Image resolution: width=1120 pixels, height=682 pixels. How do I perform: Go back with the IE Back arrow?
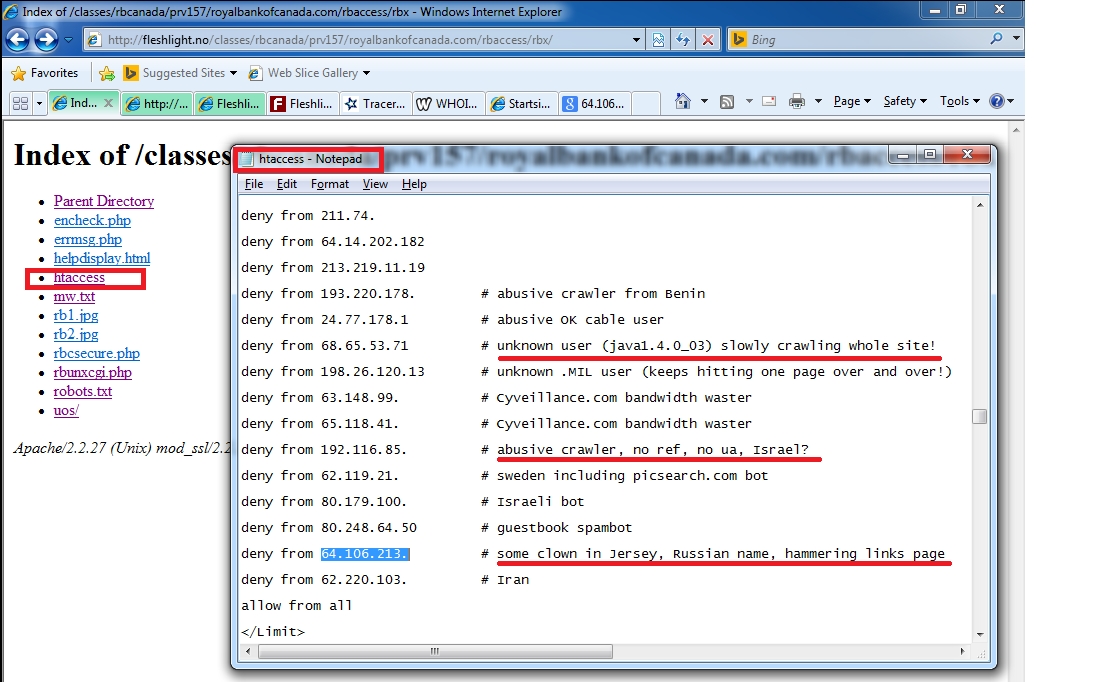pyautogui.click(x=18, y=39)
